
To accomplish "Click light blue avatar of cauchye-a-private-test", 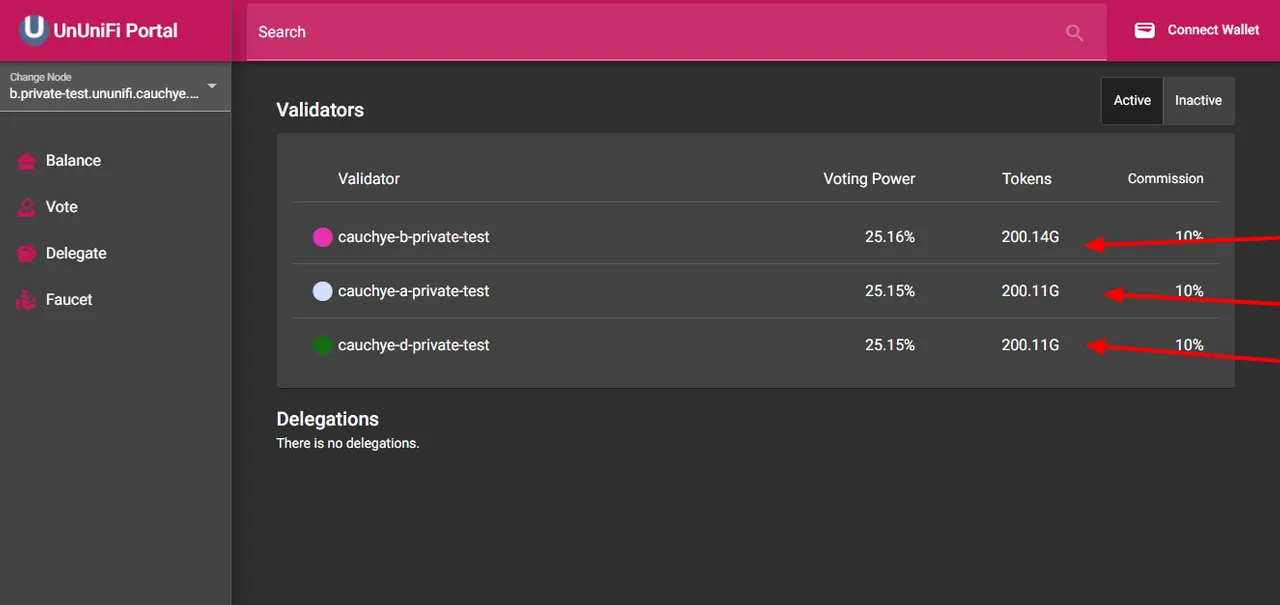I will coord(322,292).
